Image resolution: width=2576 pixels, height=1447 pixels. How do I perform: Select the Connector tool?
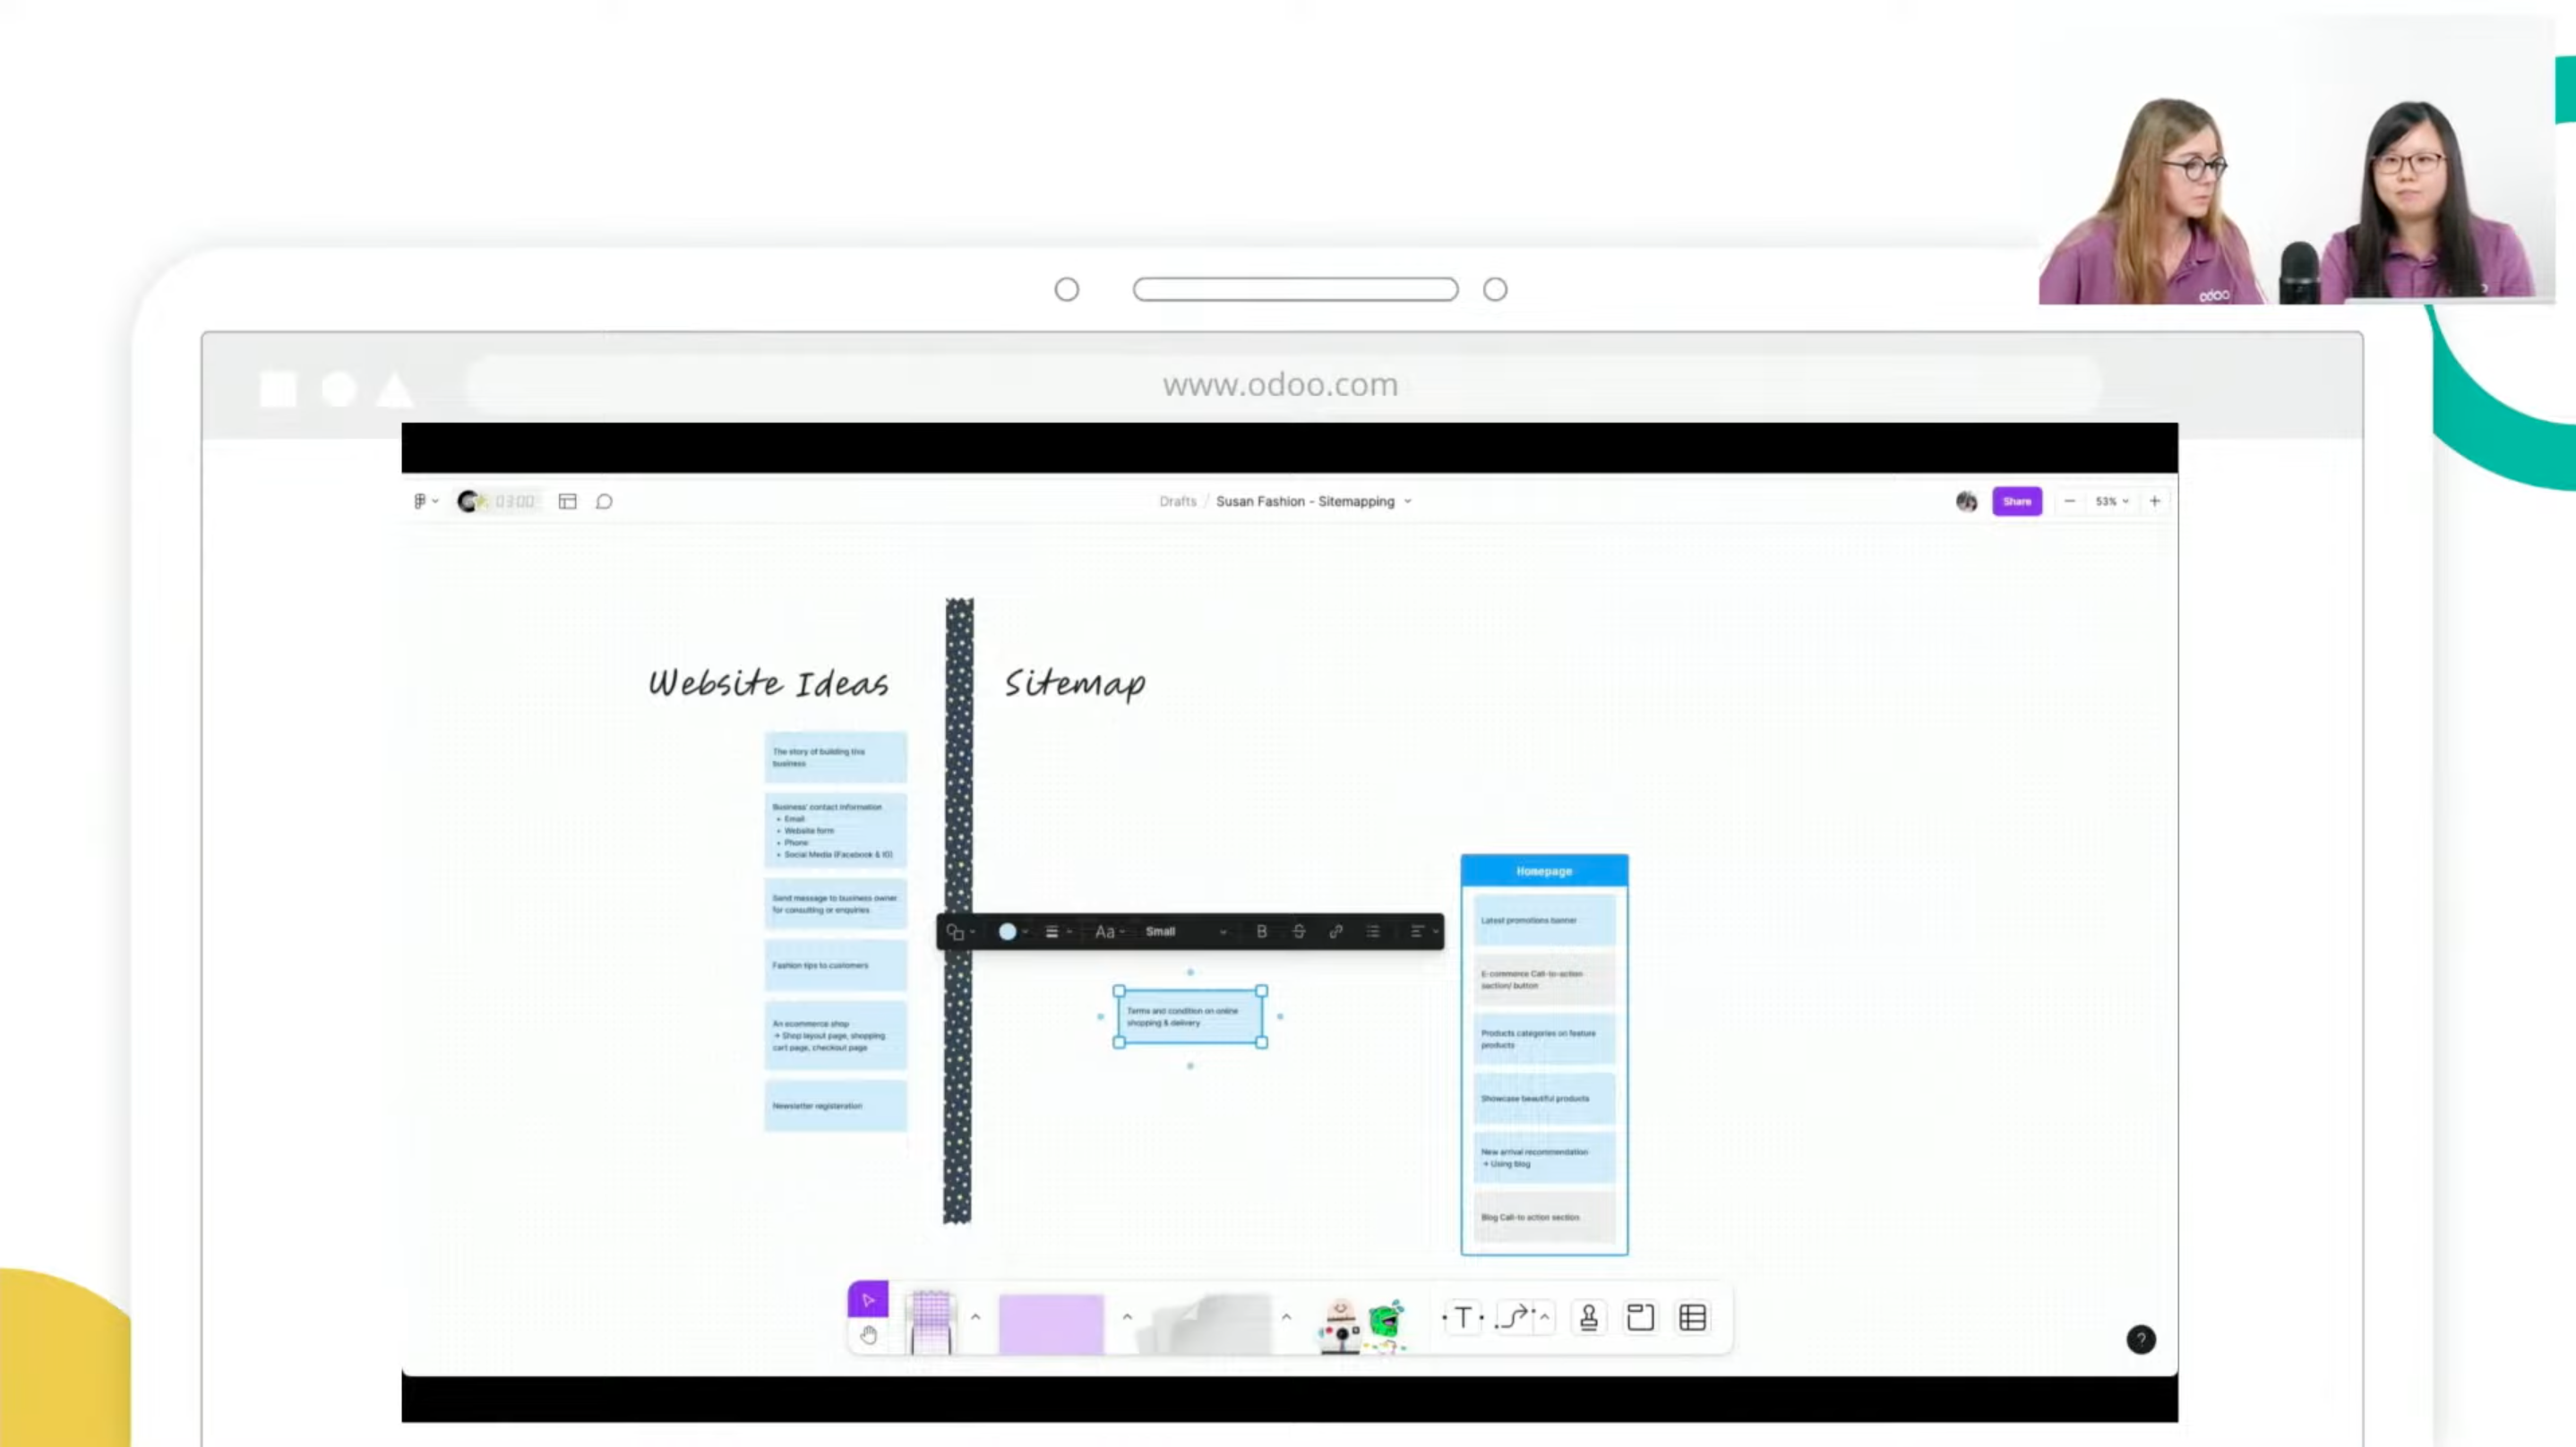pyautogui.click(x=1514, y=1318)
